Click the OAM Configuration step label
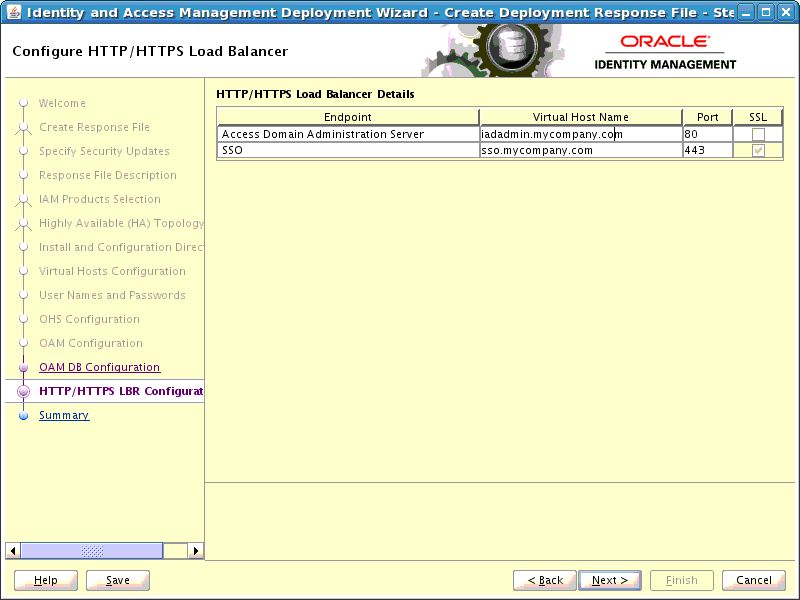The width and height of the screenshot is (800, 600). point(91,343)
